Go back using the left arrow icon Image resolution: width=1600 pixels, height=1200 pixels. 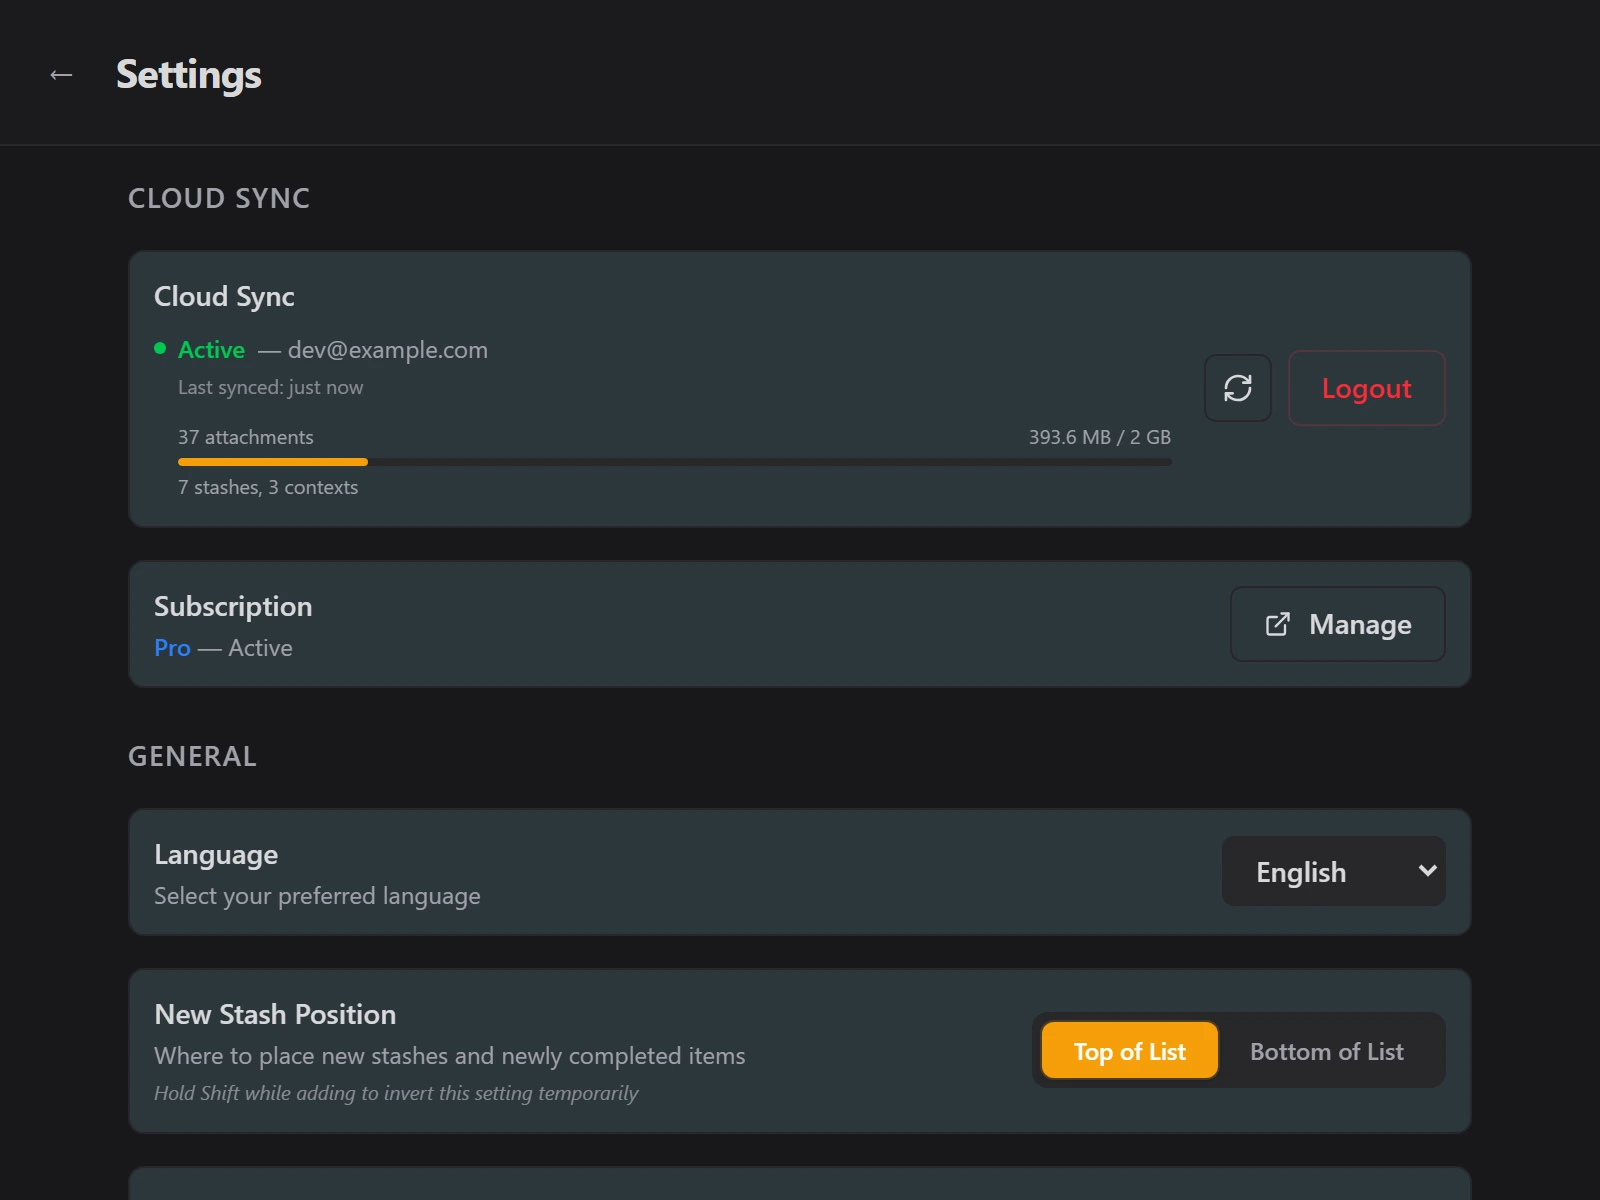click(61, 75)
